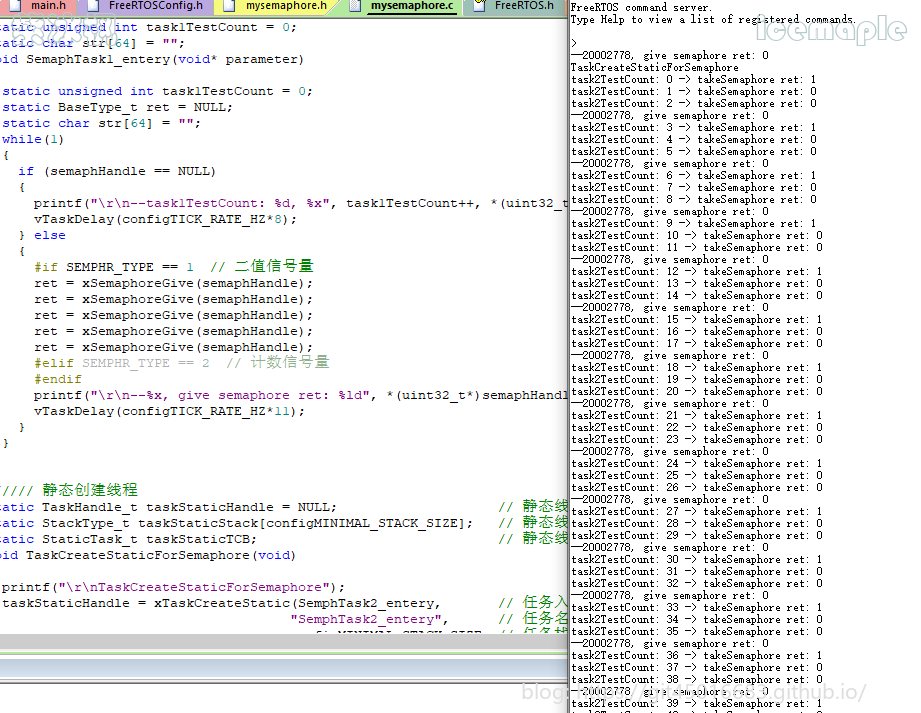Click the 'taskStaticHandle = xTaskCreateStatic(' line

[x=221, y=603]
